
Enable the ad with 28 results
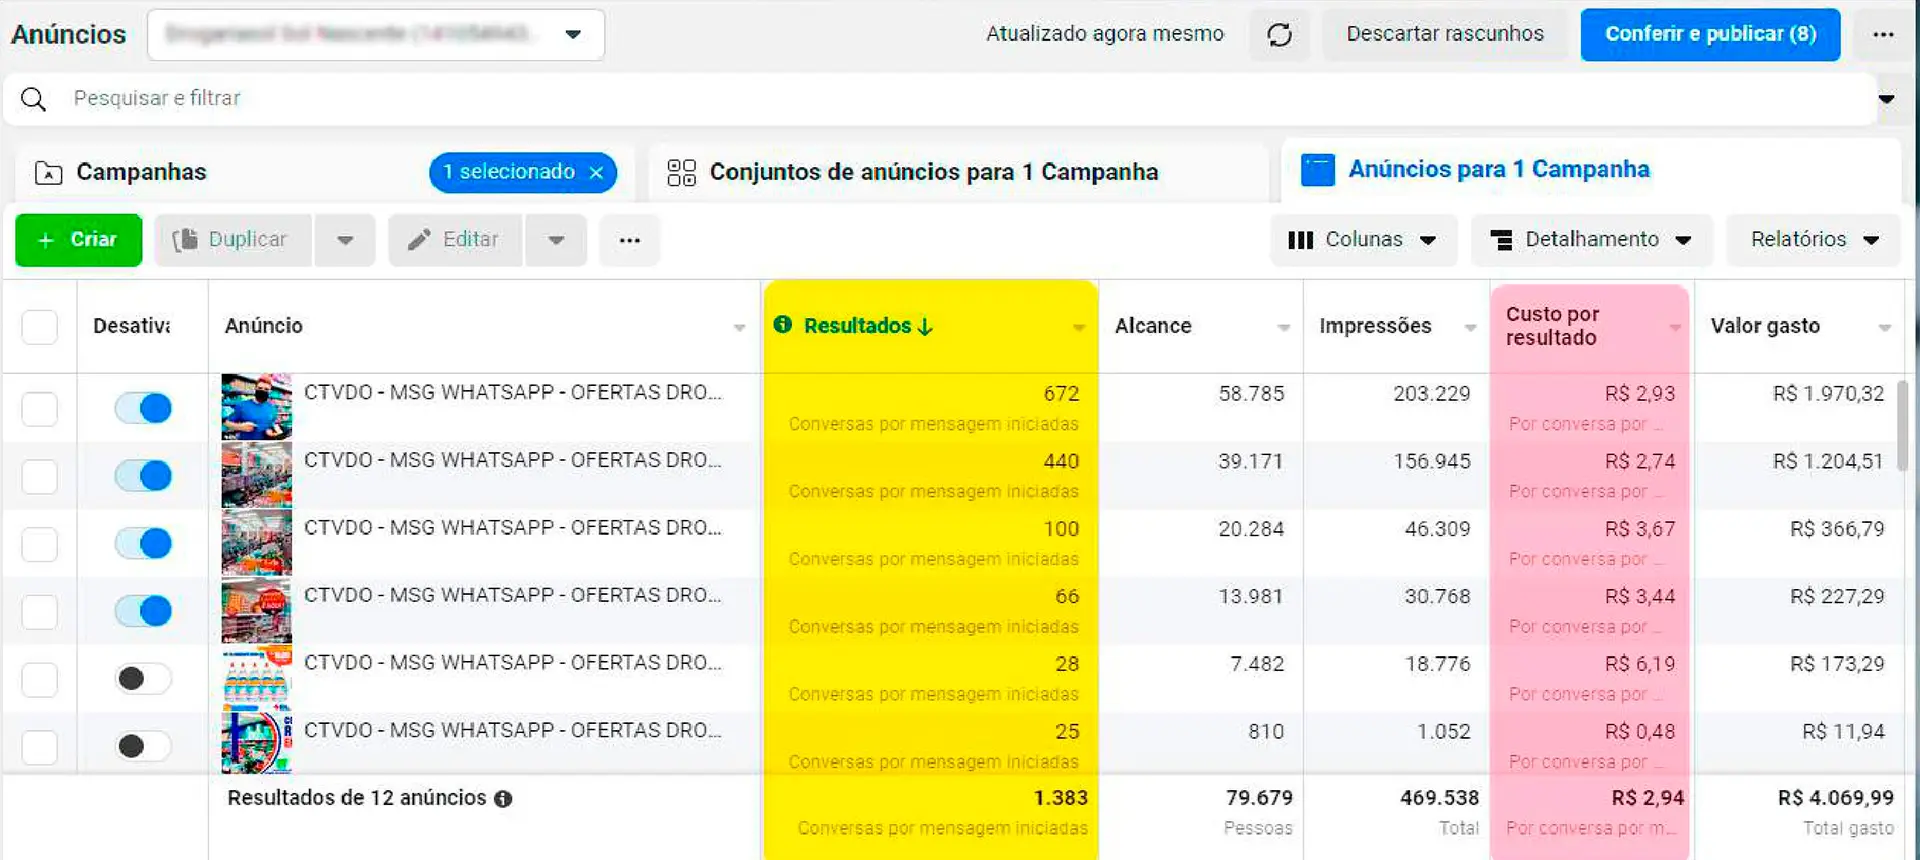(x=143, y=679)
